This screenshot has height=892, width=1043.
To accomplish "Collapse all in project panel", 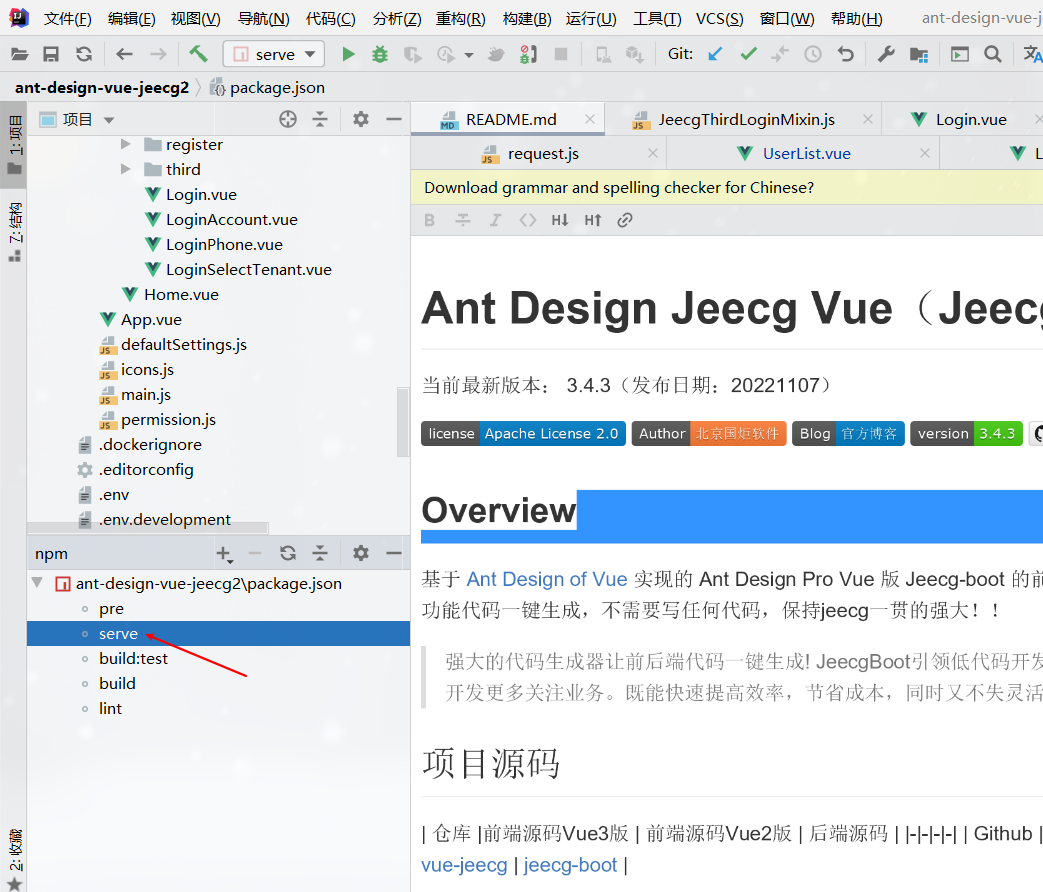I will [x=320, y=119].
